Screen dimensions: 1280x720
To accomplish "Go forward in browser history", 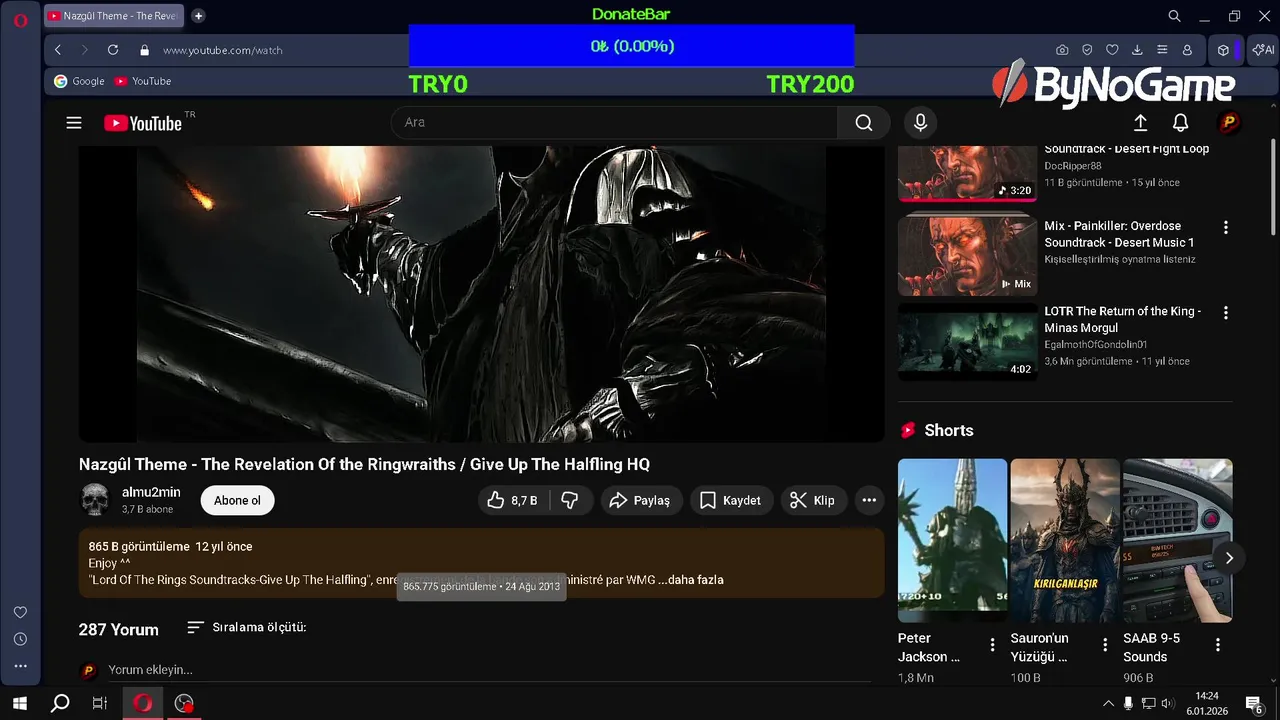I will pos(85,50).
